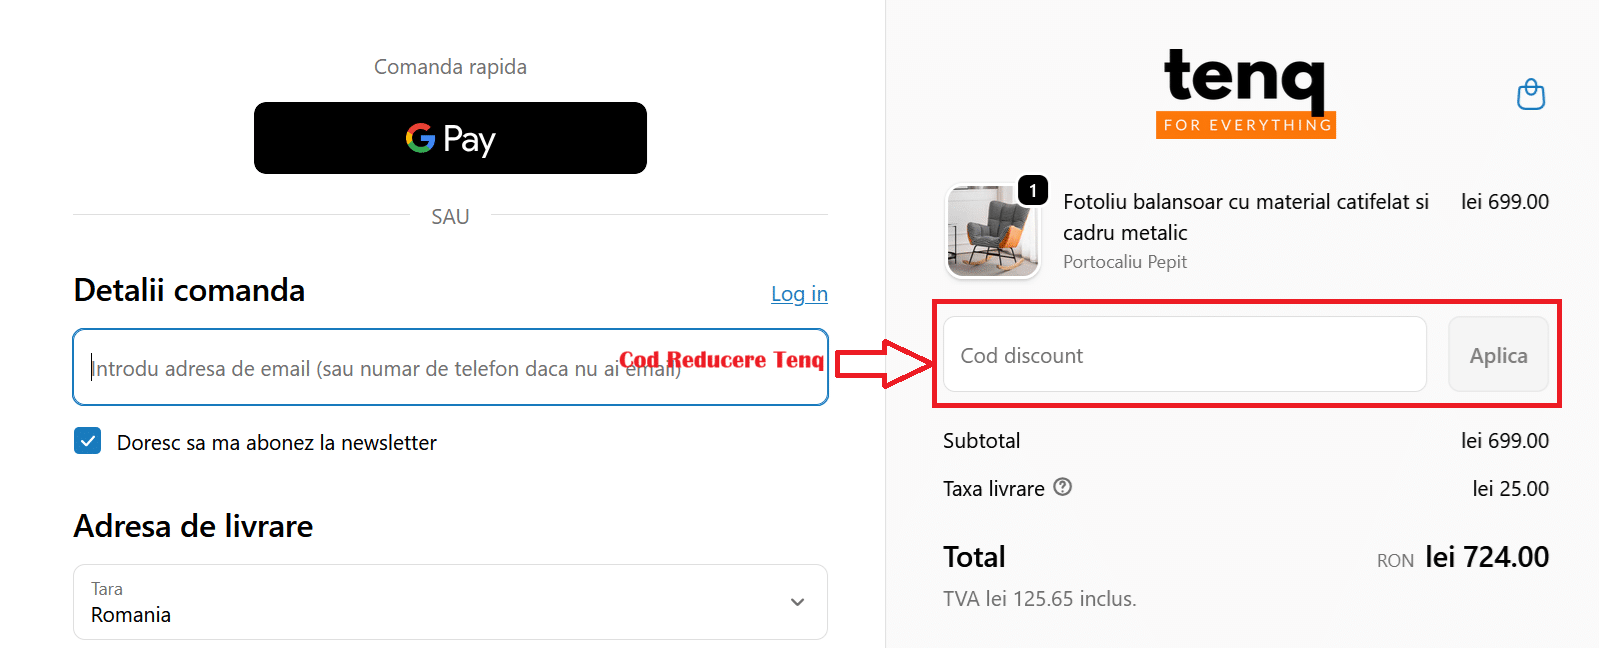Click the Cod discount input field
The height and width of the screenshot is (648, 1599).
(1184, 354)
